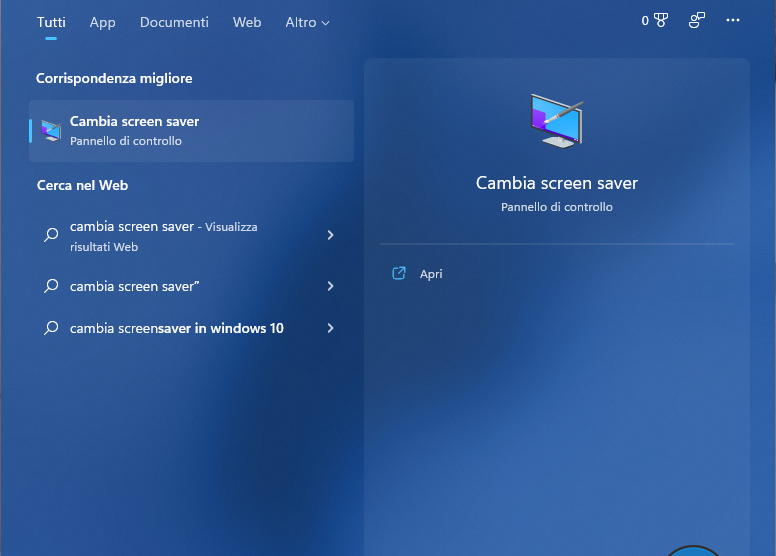Expand arrow for cambia screen saver web results

click(x=331, y=235)
